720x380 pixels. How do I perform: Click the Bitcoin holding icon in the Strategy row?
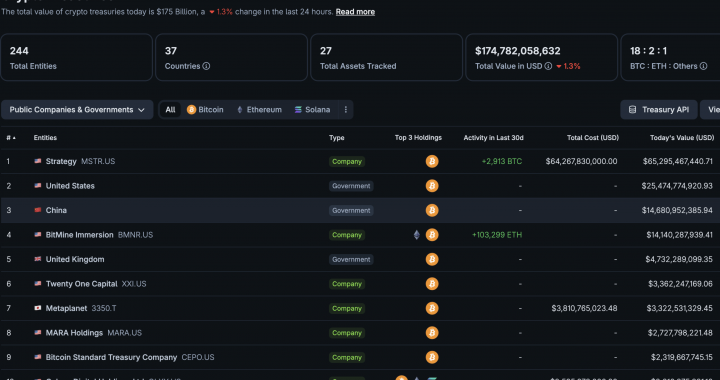tap(432, 162)
